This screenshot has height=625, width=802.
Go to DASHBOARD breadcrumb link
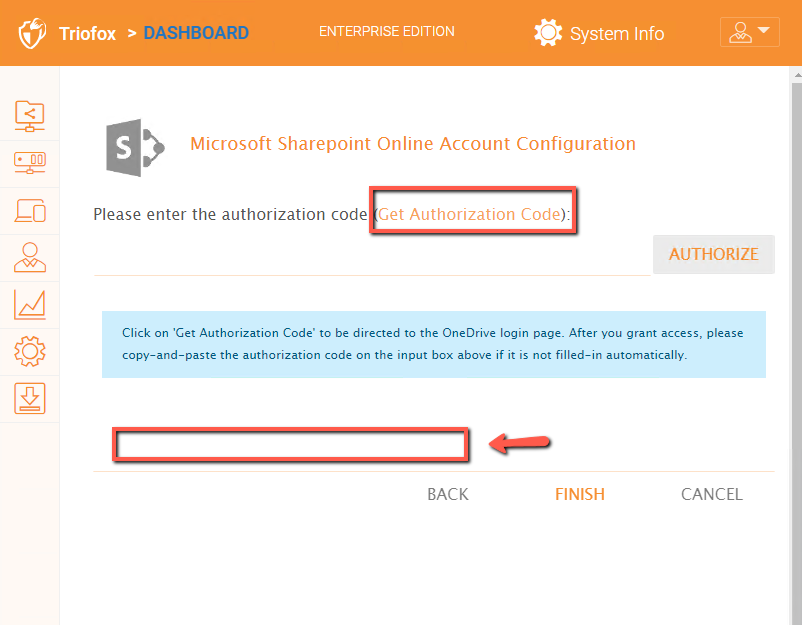click(196, 33)
